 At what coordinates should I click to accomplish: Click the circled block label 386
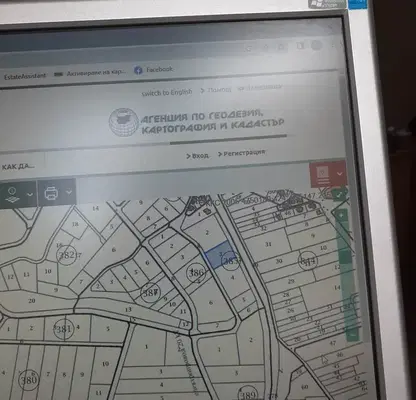point(196,273)
